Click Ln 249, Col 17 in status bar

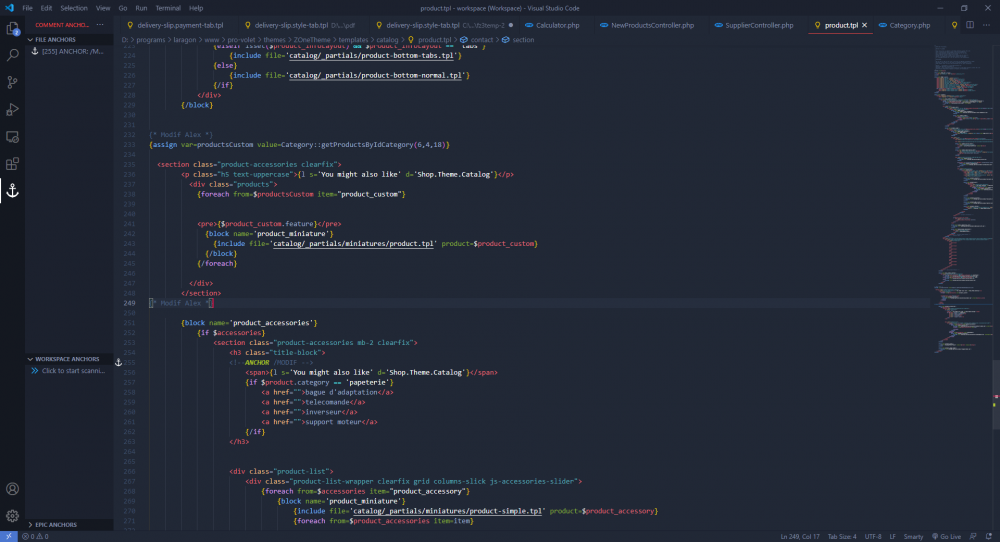[x=800, y=536]
